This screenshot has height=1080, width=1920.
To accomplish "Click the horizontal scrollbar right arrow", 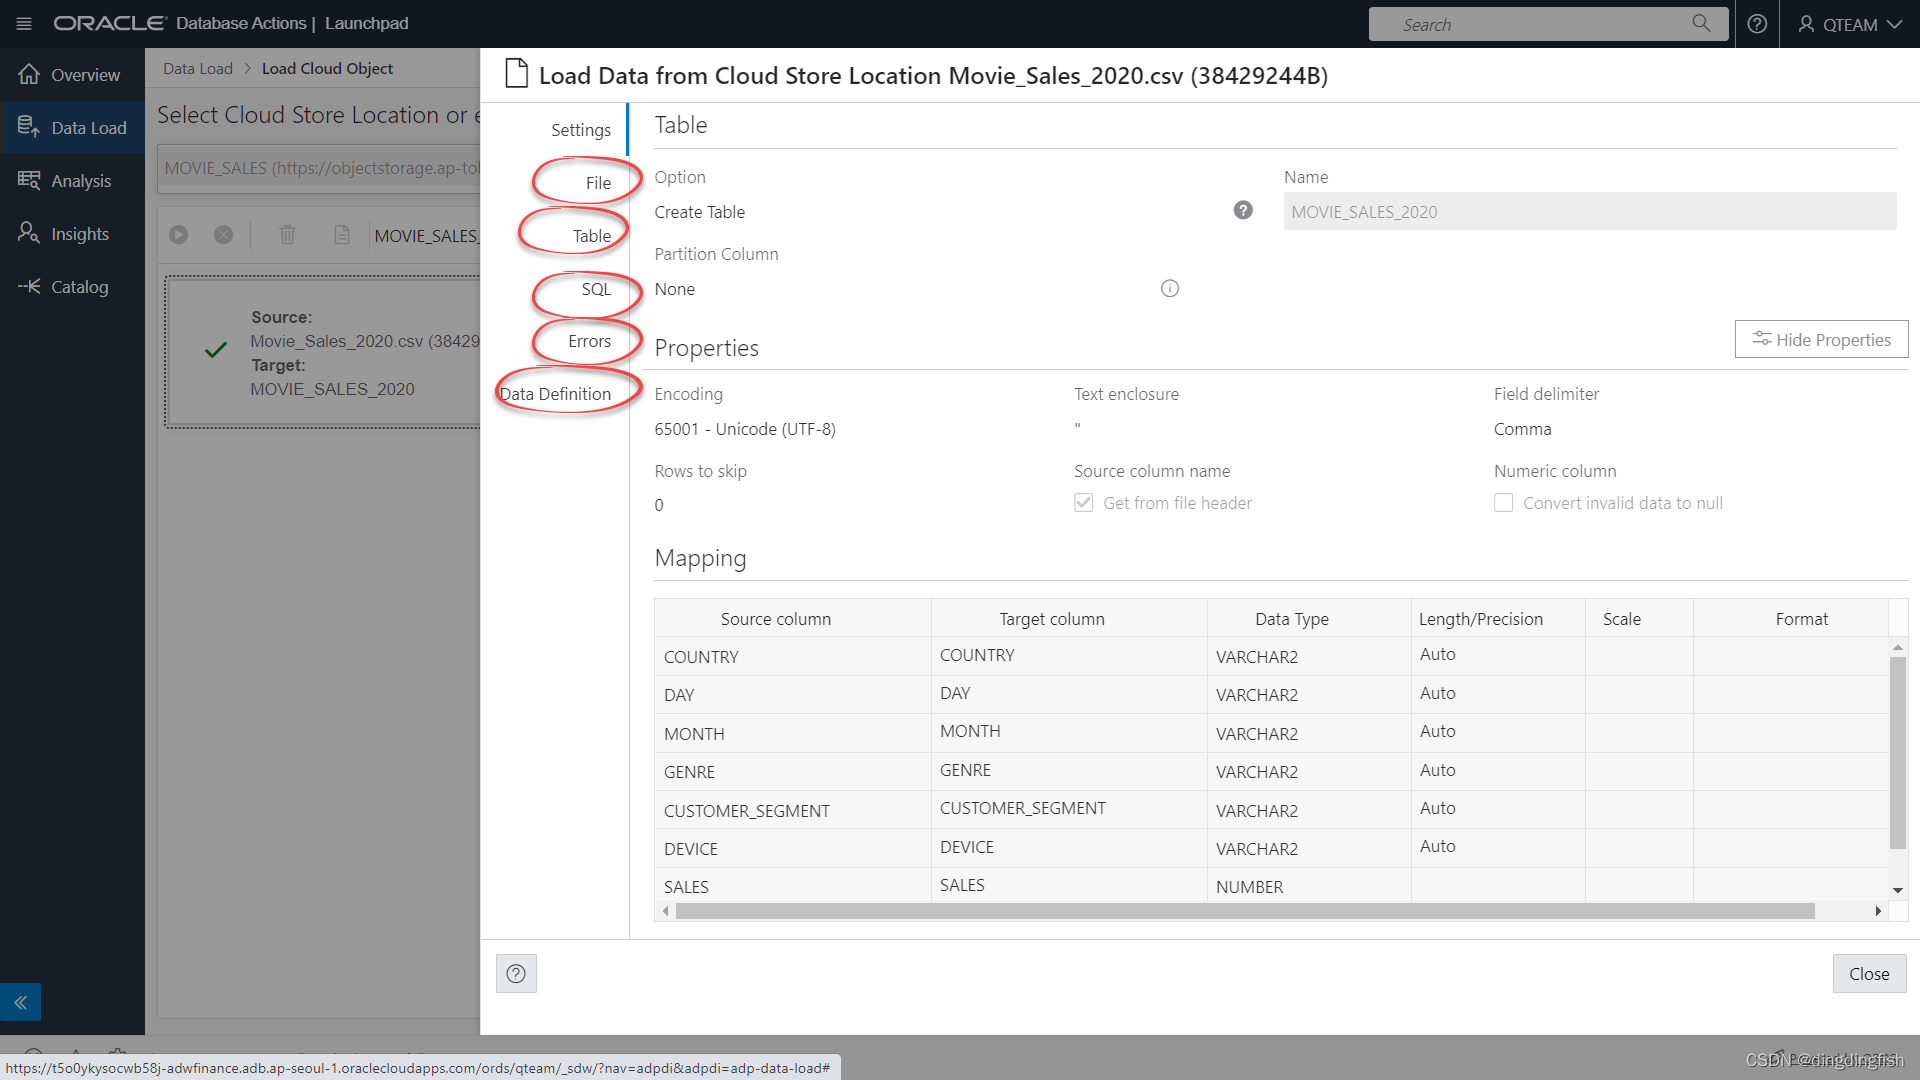I will tap(1878, 911).
